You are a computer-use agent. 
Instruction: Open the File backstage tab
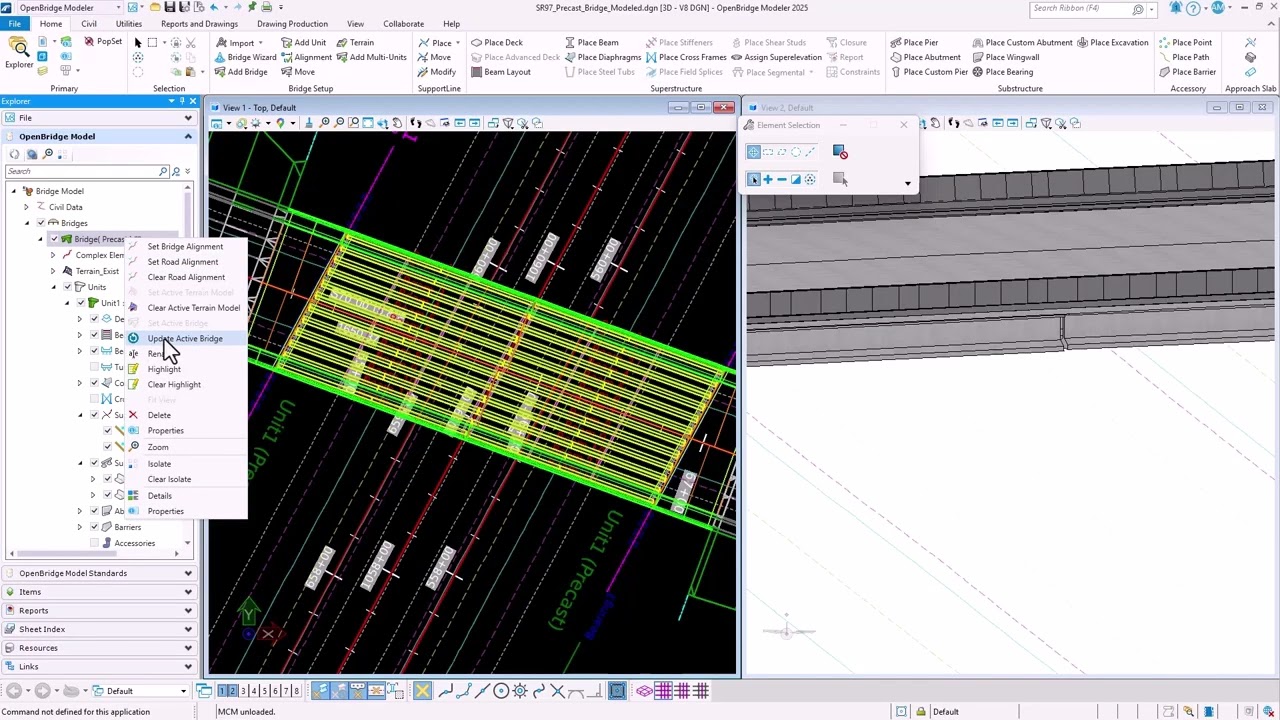coord(15,24)
